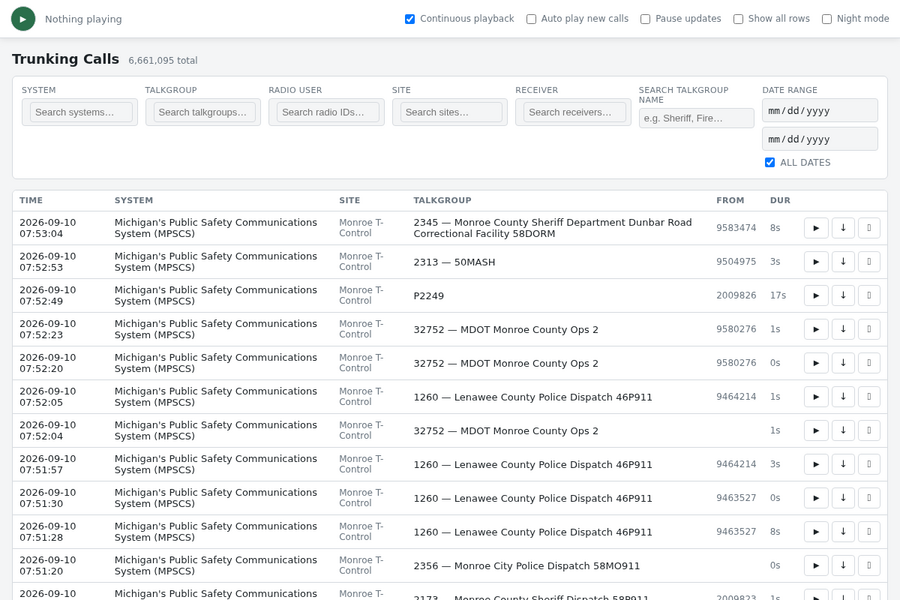Click the 2026-09-10 07:52:23 timestamp
This screenshot has width=900, height=600.
point(48,330)
